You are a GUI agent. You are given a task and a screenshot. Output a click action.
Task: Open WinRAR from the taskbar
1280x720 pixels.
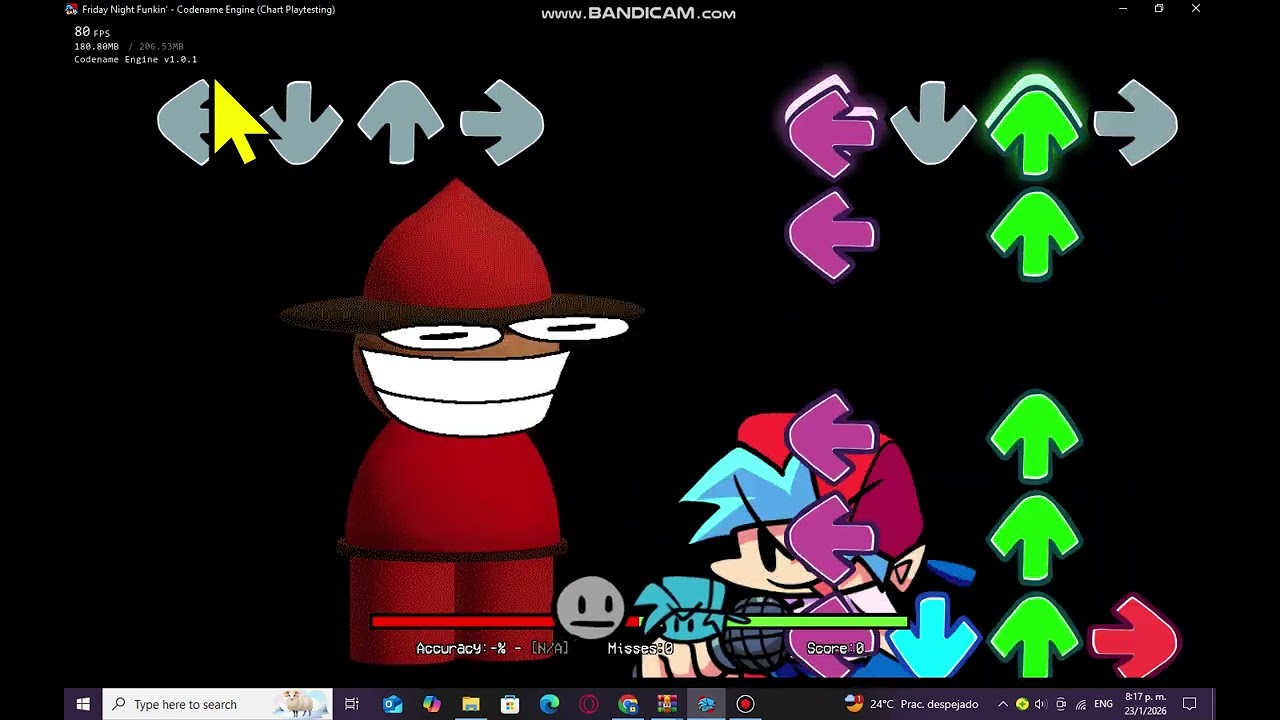click(x=667, y=704)
